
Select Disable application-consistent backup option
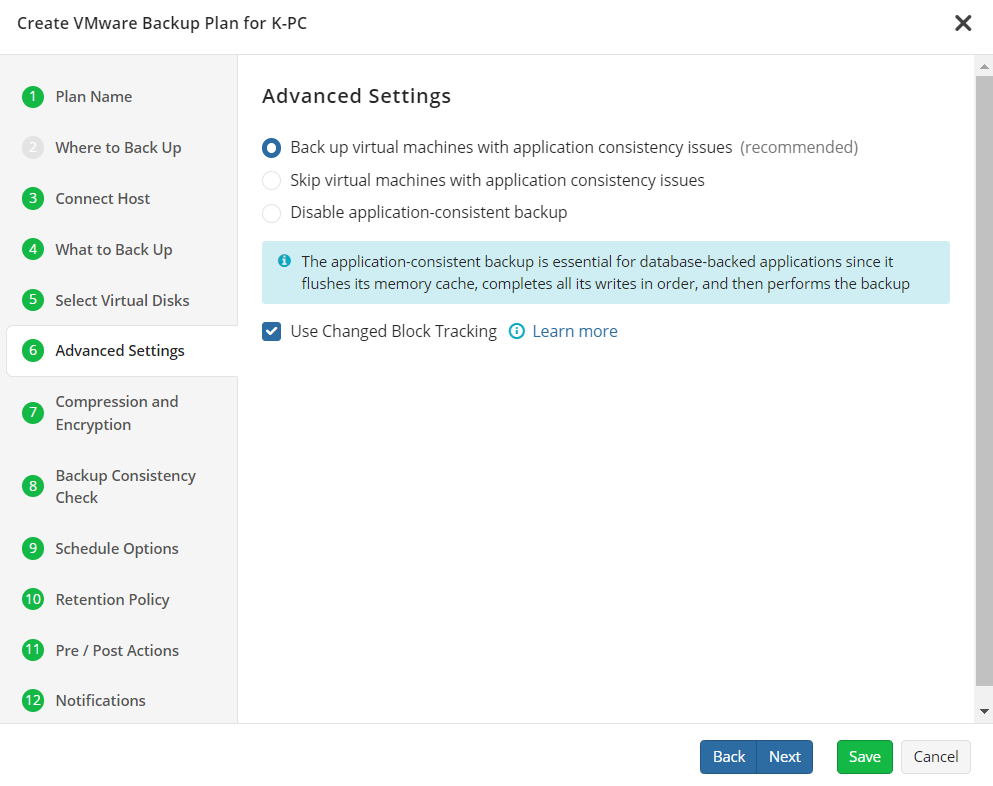[x=272, y=213]
